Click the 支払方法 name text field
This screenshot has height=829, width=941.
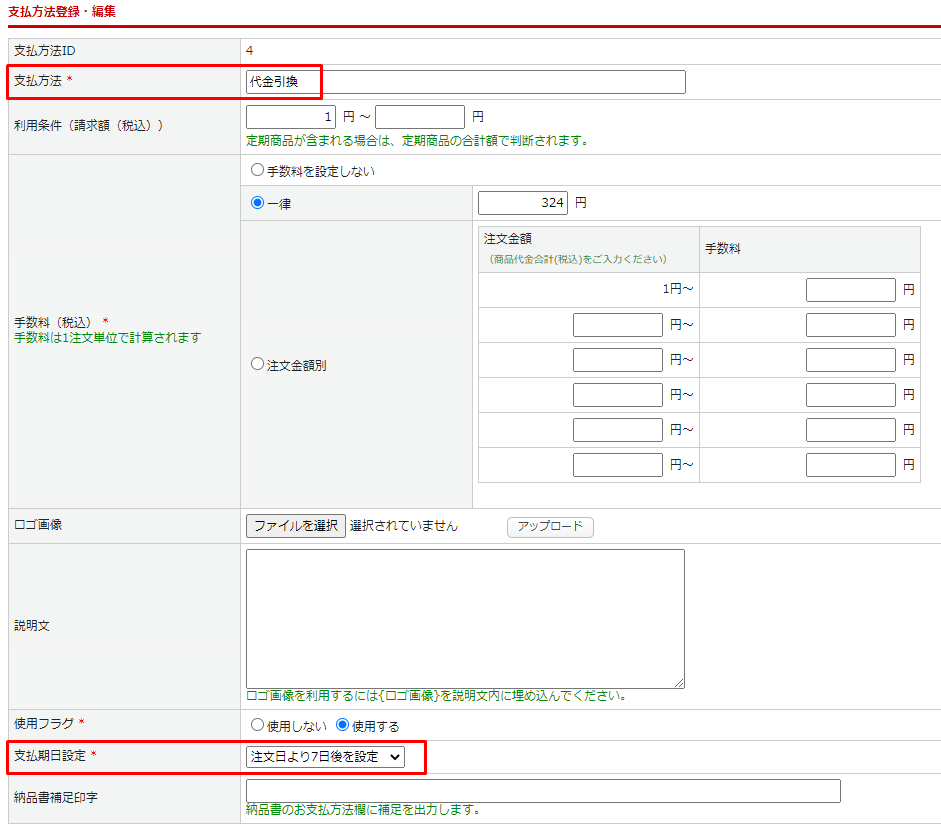pos(465,82)
